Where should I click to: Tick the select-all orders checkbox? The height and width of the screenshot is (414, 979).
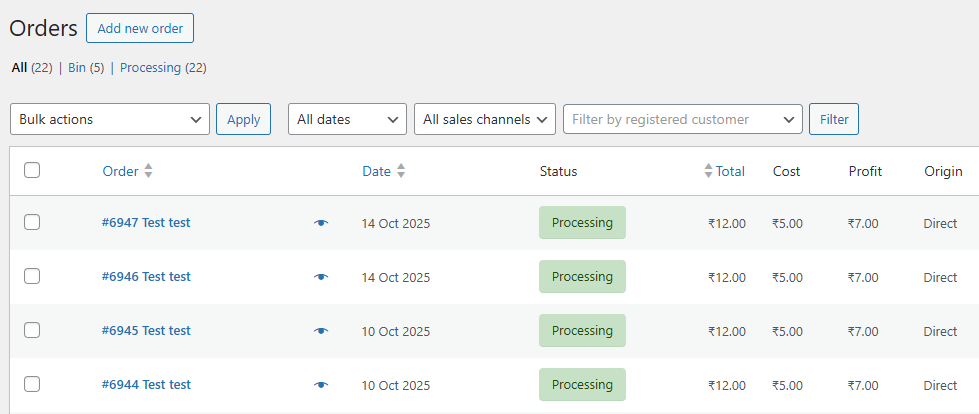[x=32, y=170]
